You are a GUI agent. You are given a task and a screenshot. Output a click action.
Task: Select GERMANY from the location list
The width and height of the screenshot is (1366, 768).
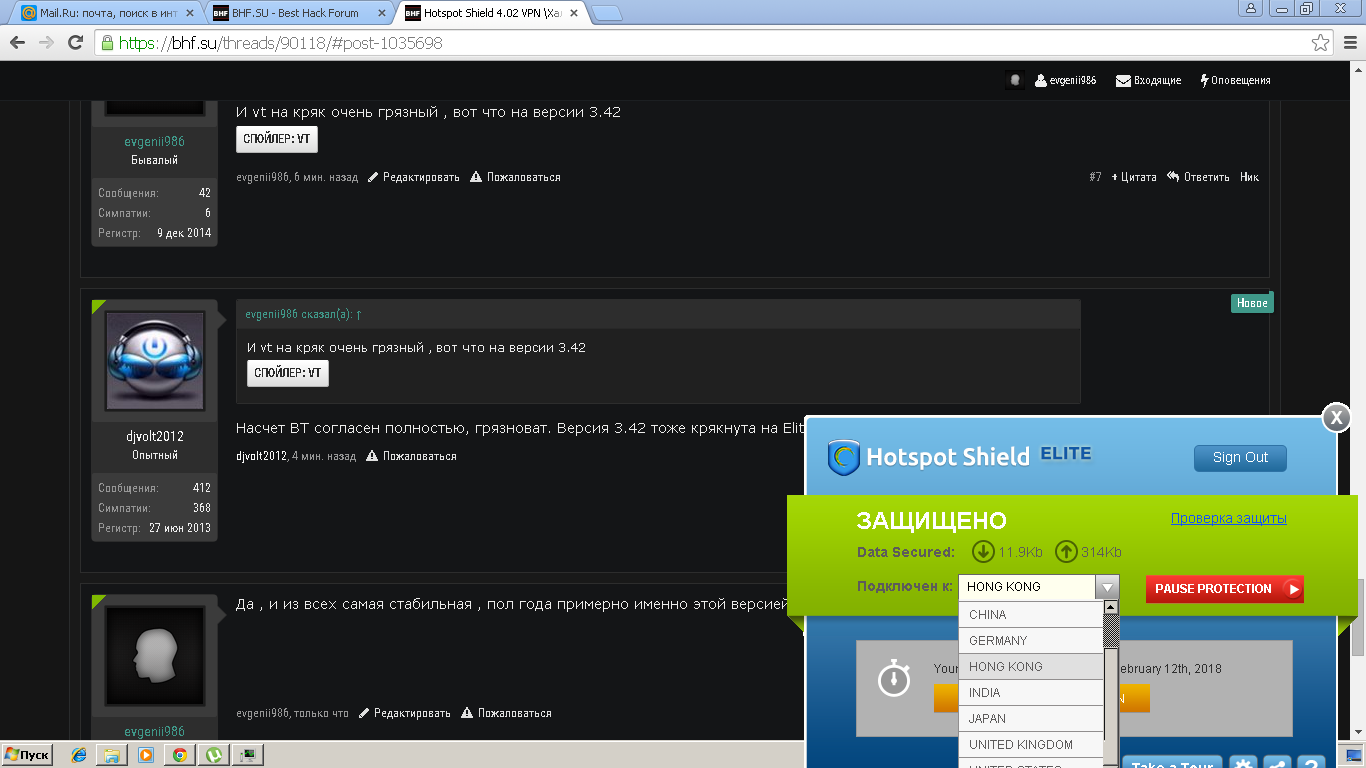(1030, 641)
